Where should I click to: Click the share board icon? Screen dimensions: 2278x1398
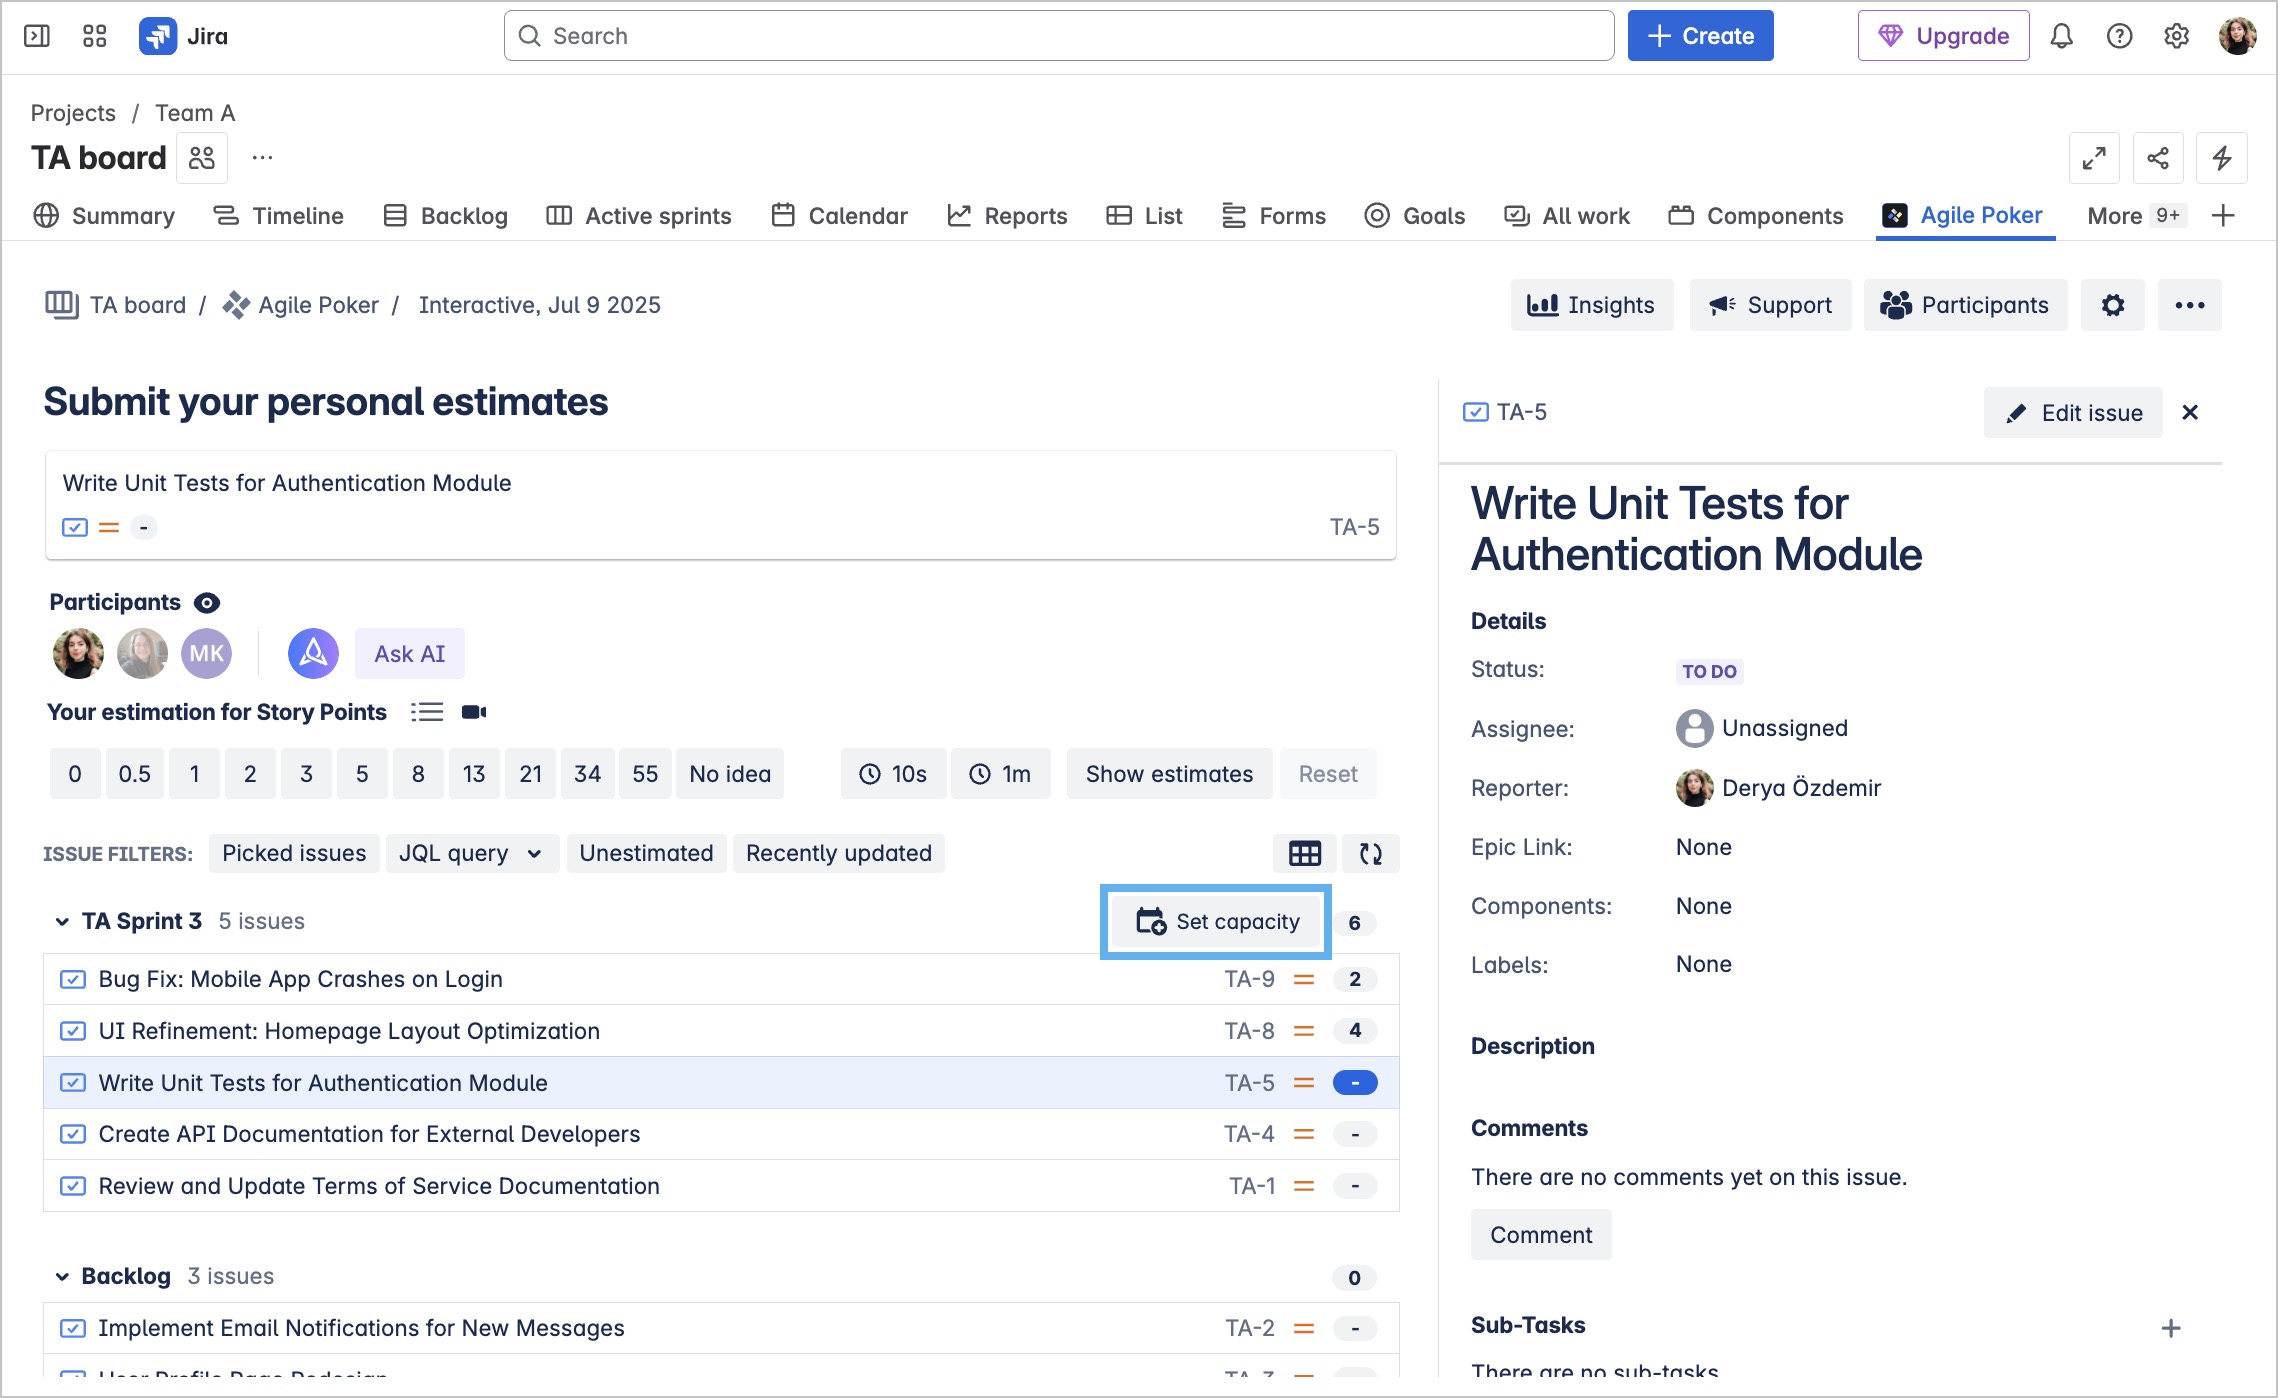(x=2158, y=158)
